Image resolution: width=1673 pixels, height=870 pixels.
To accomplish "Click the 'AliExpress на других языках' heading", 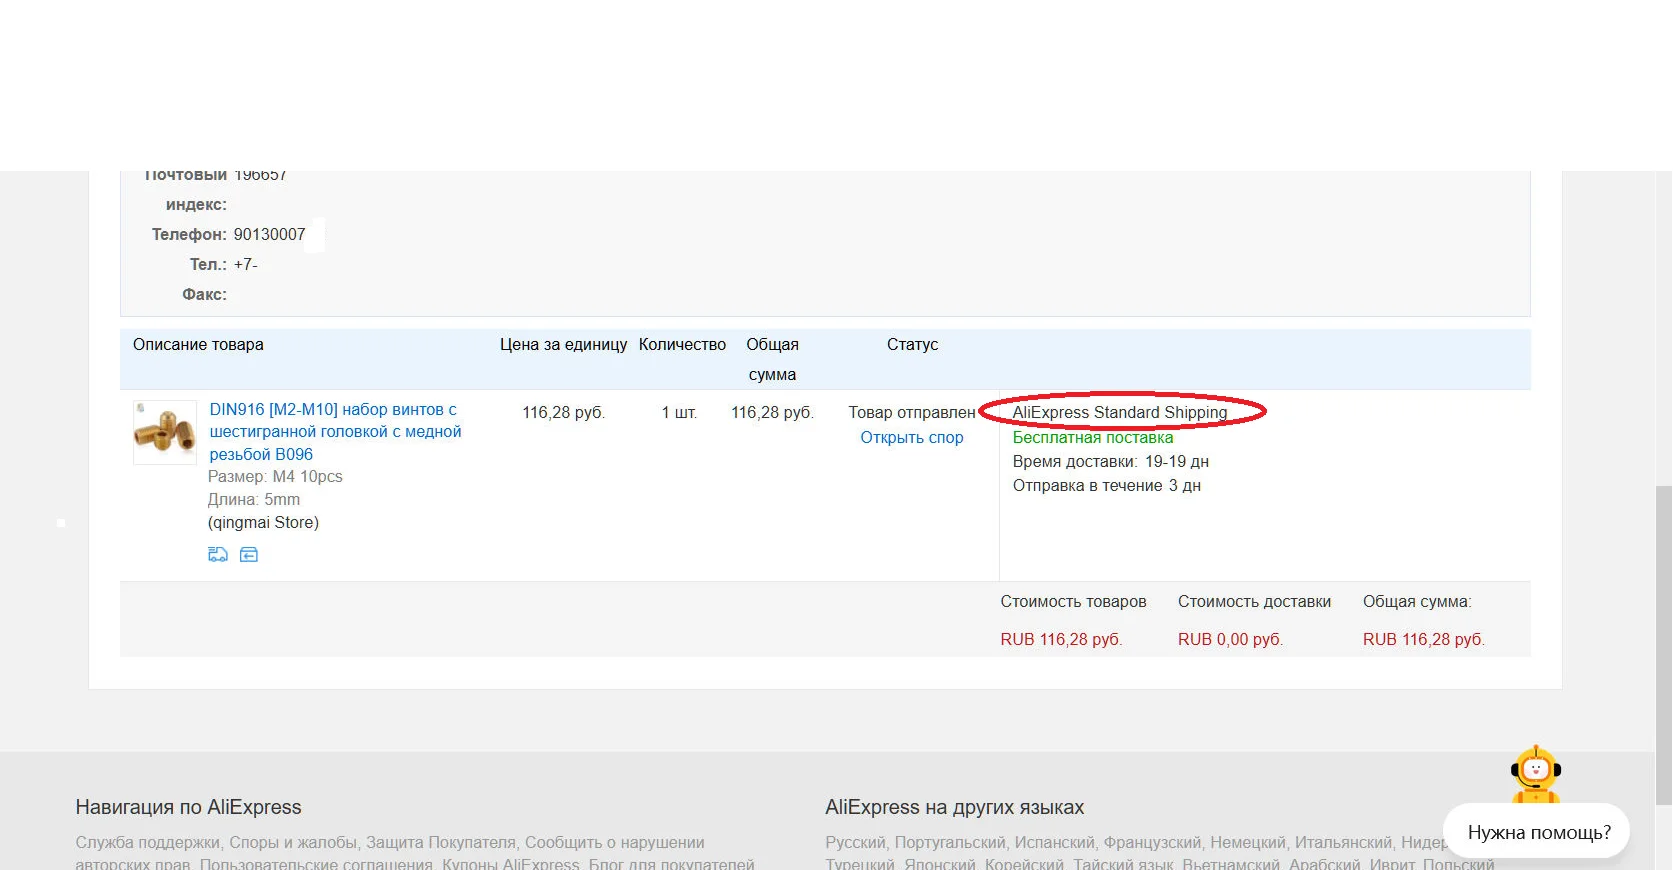I will tap(954, 807).
